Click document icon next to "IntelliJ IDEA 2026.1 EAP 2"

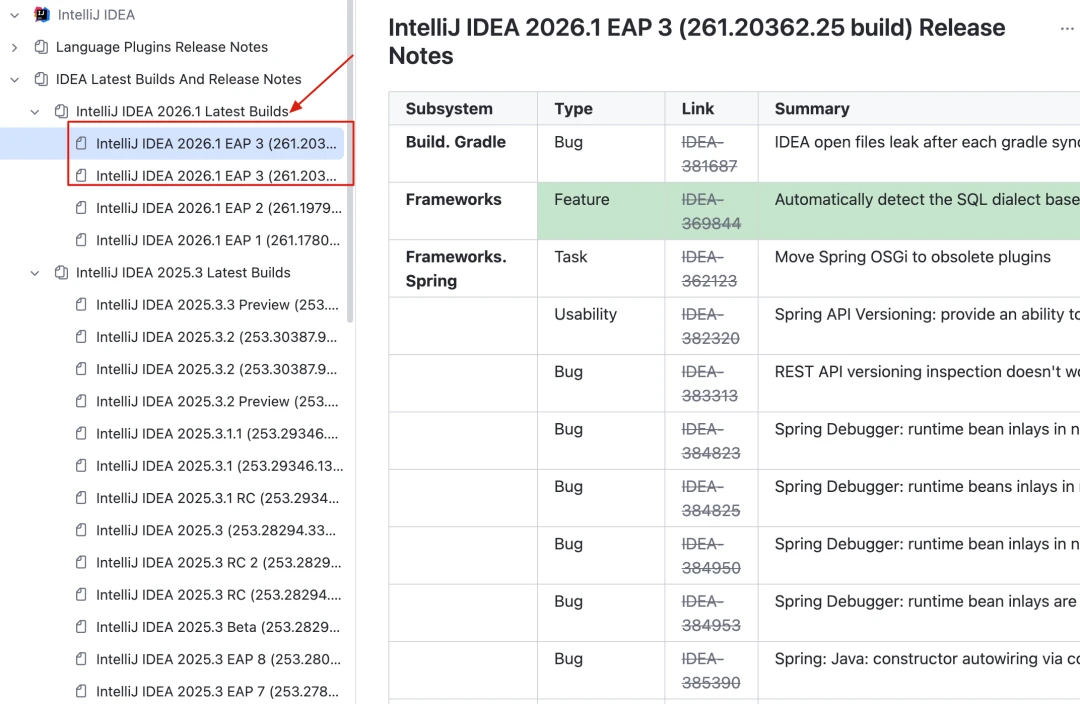point(80,208)
